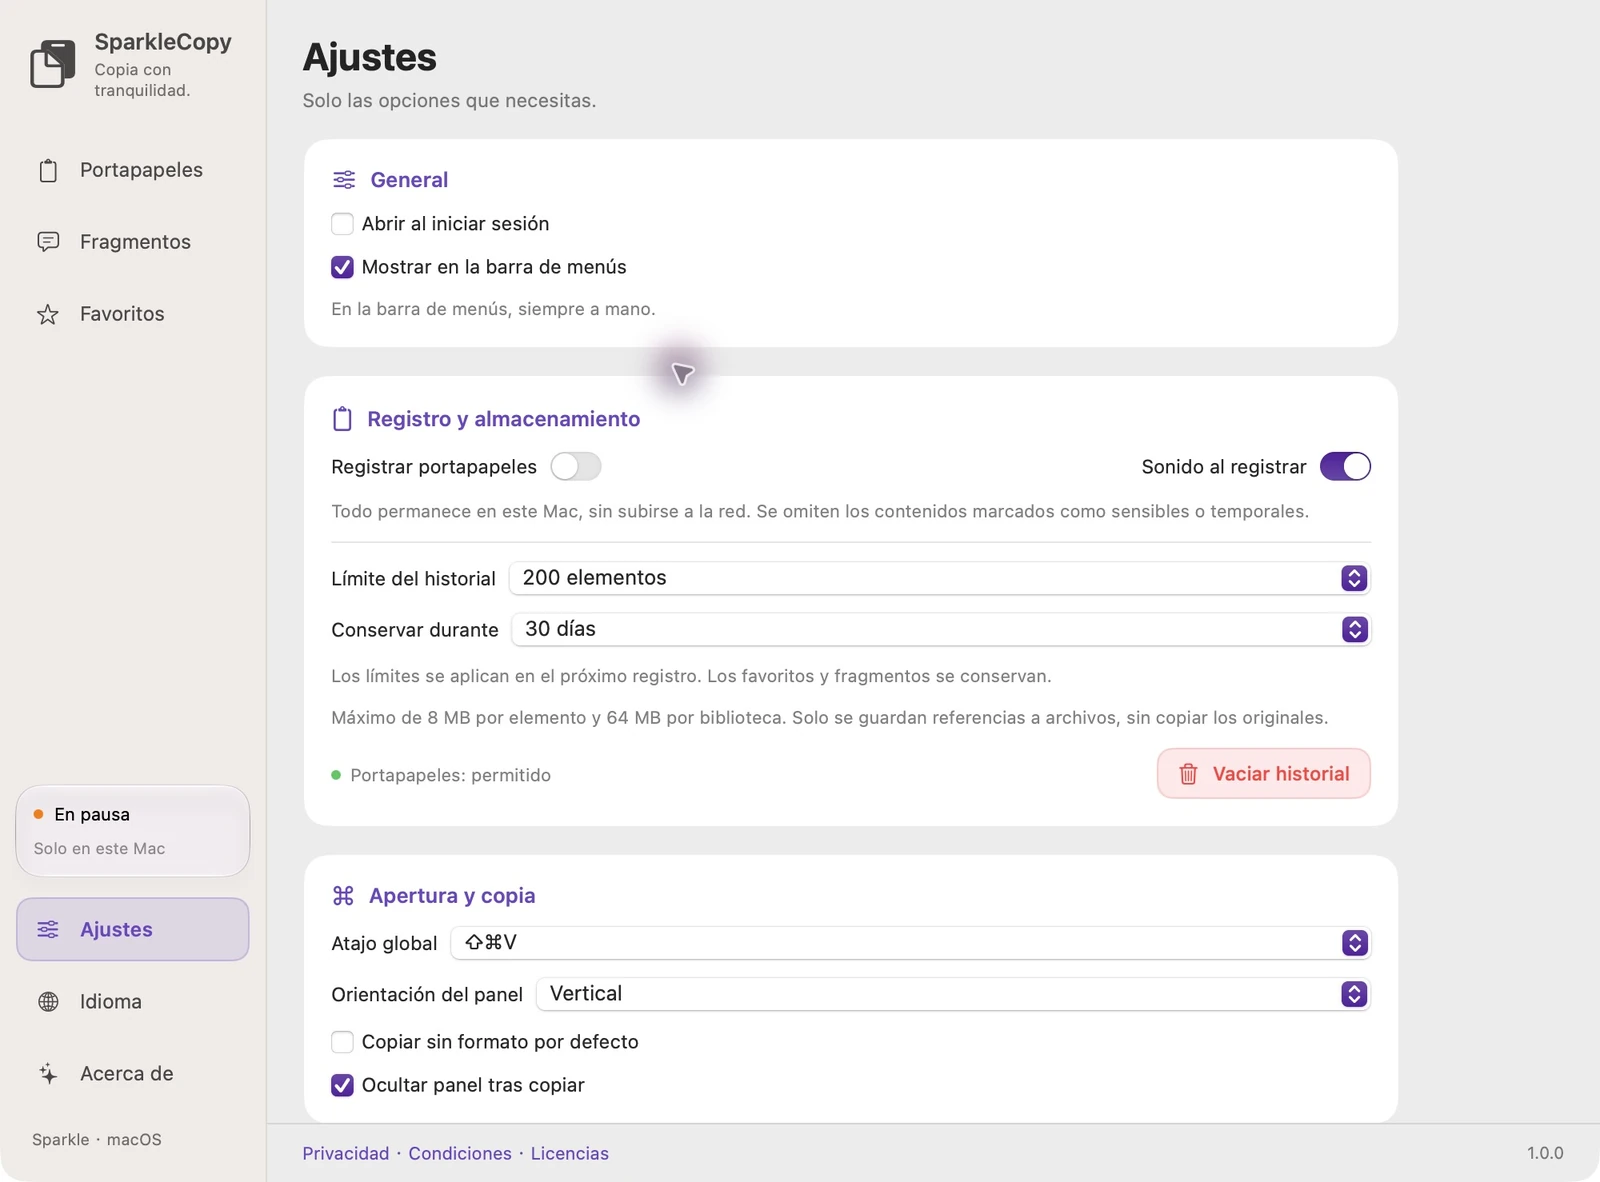This screenshot has height=1182, width=1600.
Task: Click the orange En pausa status dot
Action: pyautogui.click(x=38, y=814)
